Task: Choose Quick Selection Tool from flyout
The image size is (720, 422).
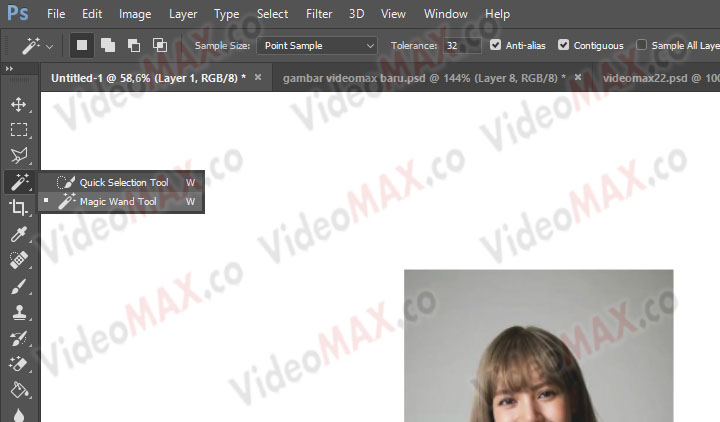Action: coord(121,182)
